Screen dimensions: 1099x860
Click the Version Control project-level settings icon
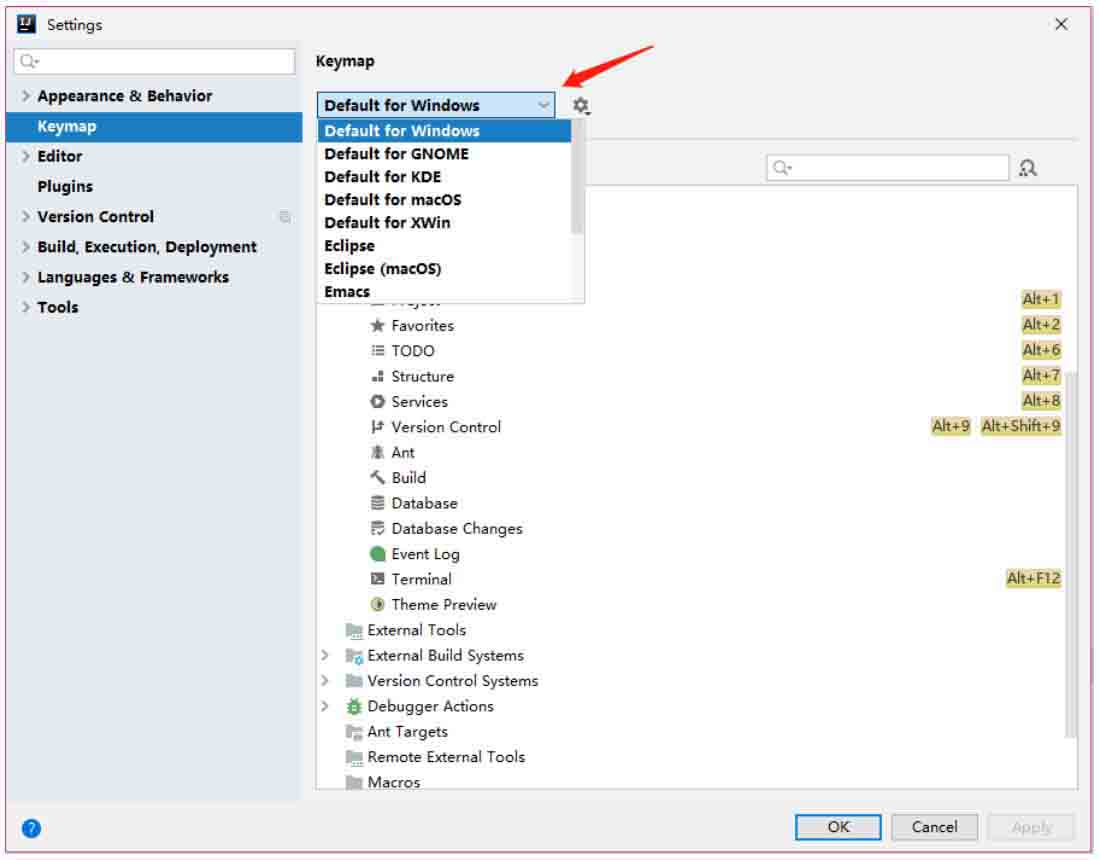(x=285, y=217)
